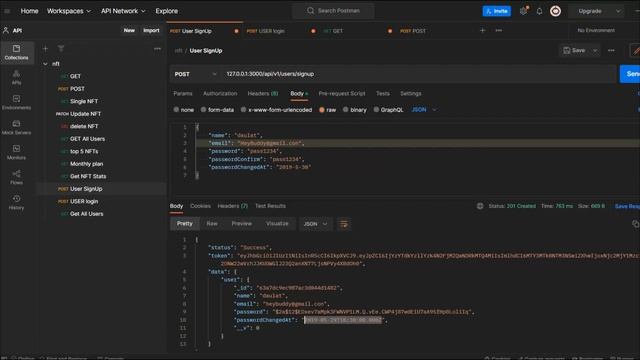Open the request body JSON format dropdown
Screen dimensions: 640x360
point(424,110)
